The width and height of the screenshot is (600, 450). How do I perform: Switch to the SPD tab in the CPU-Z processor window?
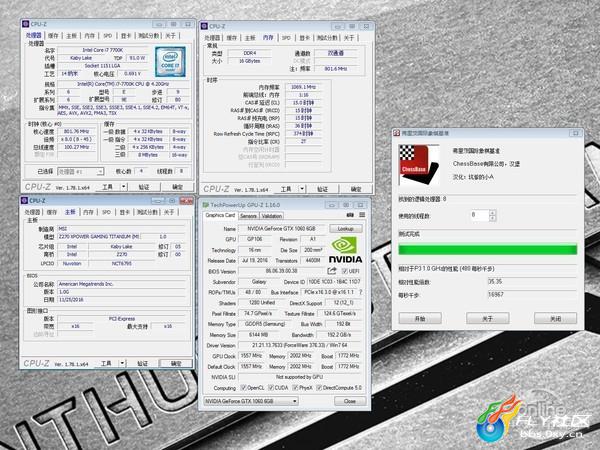click(108, 36)
